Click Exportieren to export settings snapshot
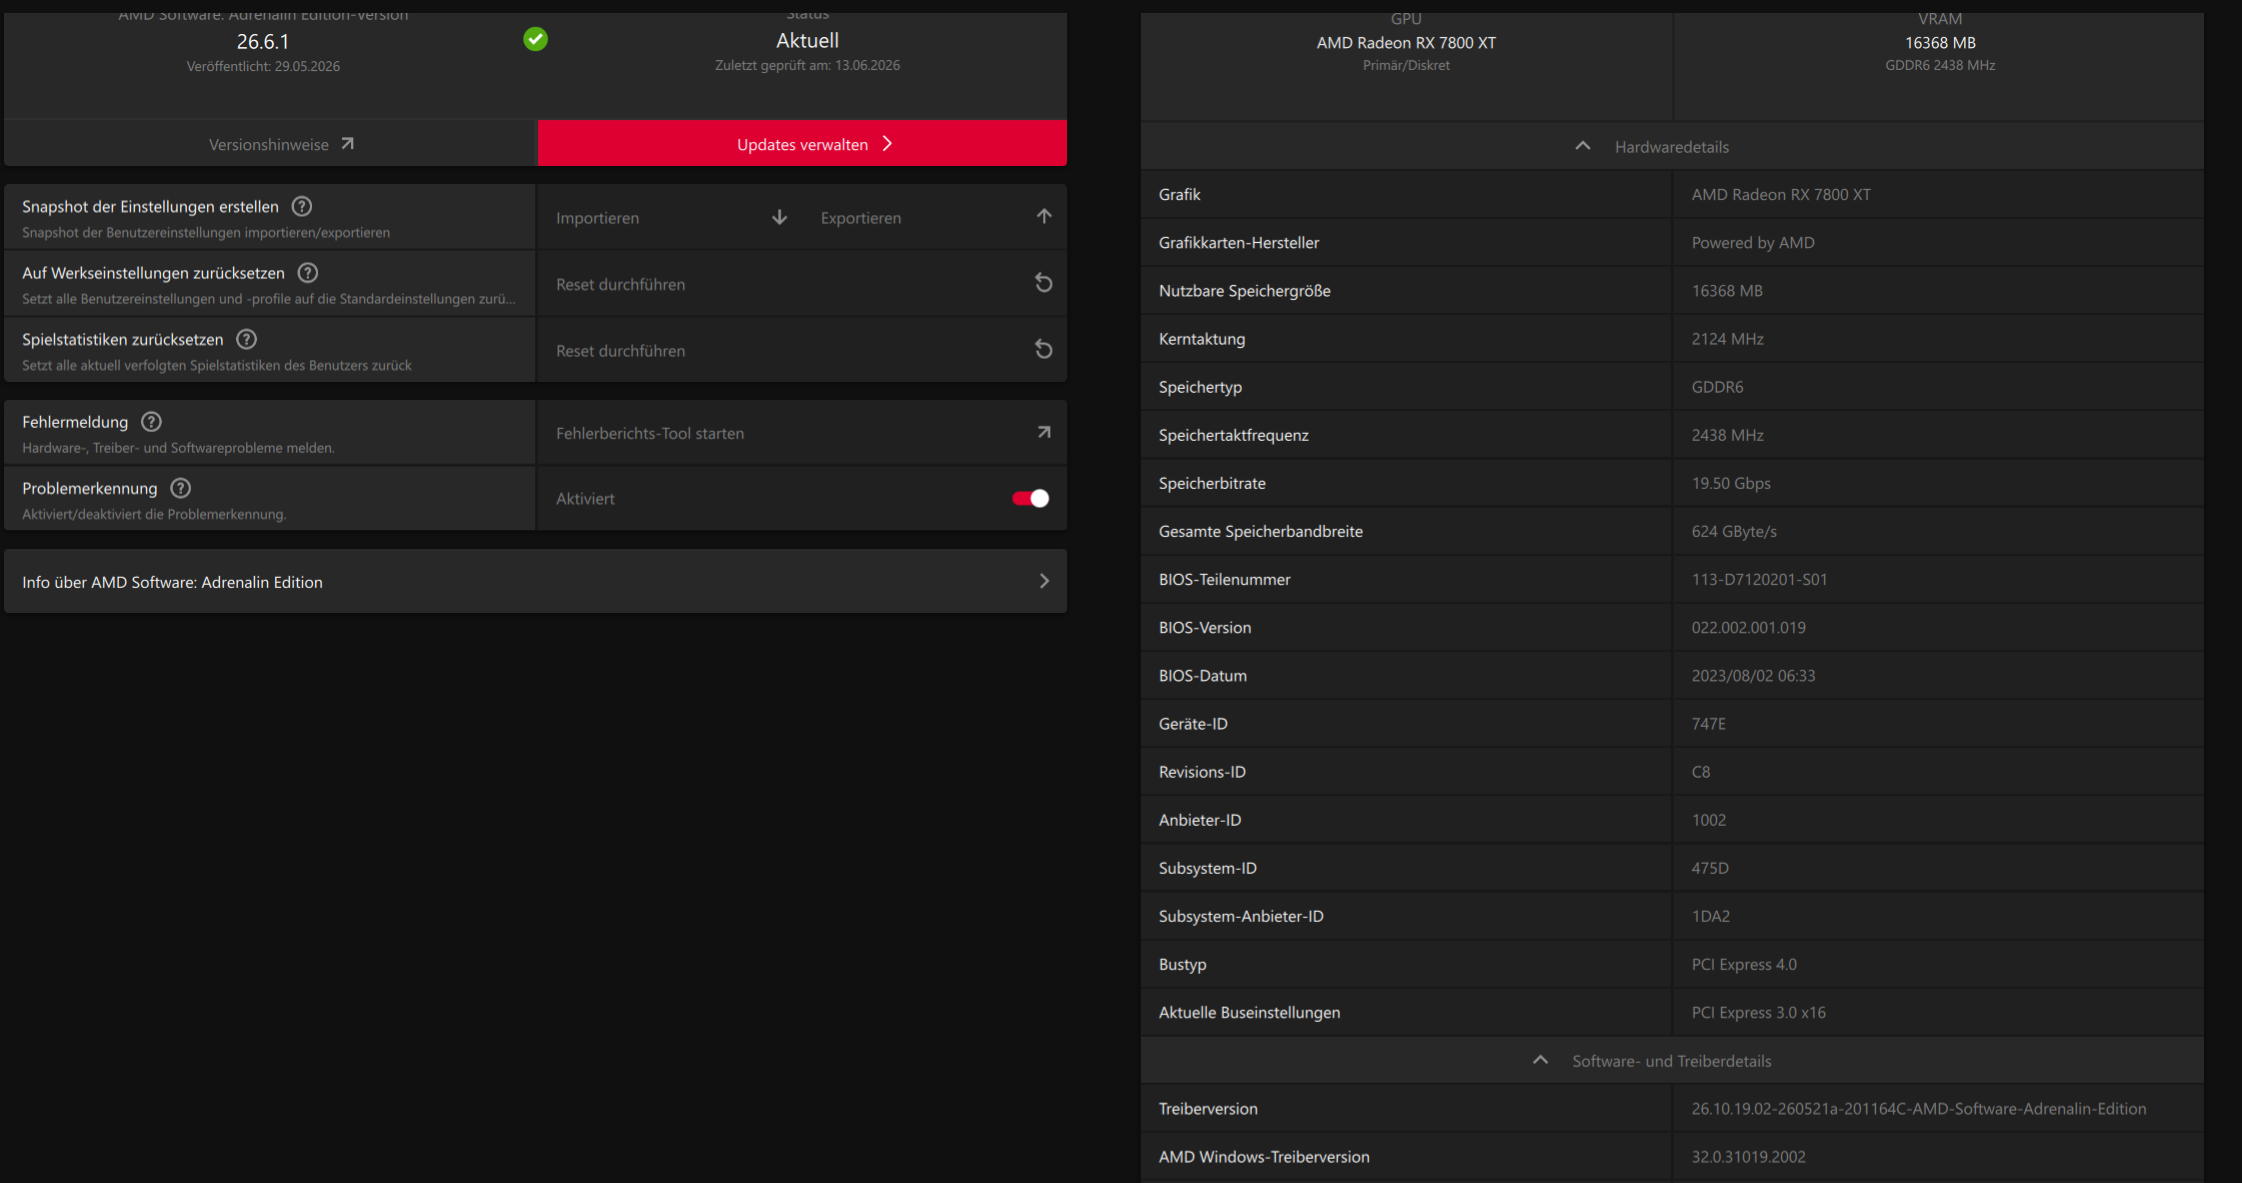 [861, 218]
